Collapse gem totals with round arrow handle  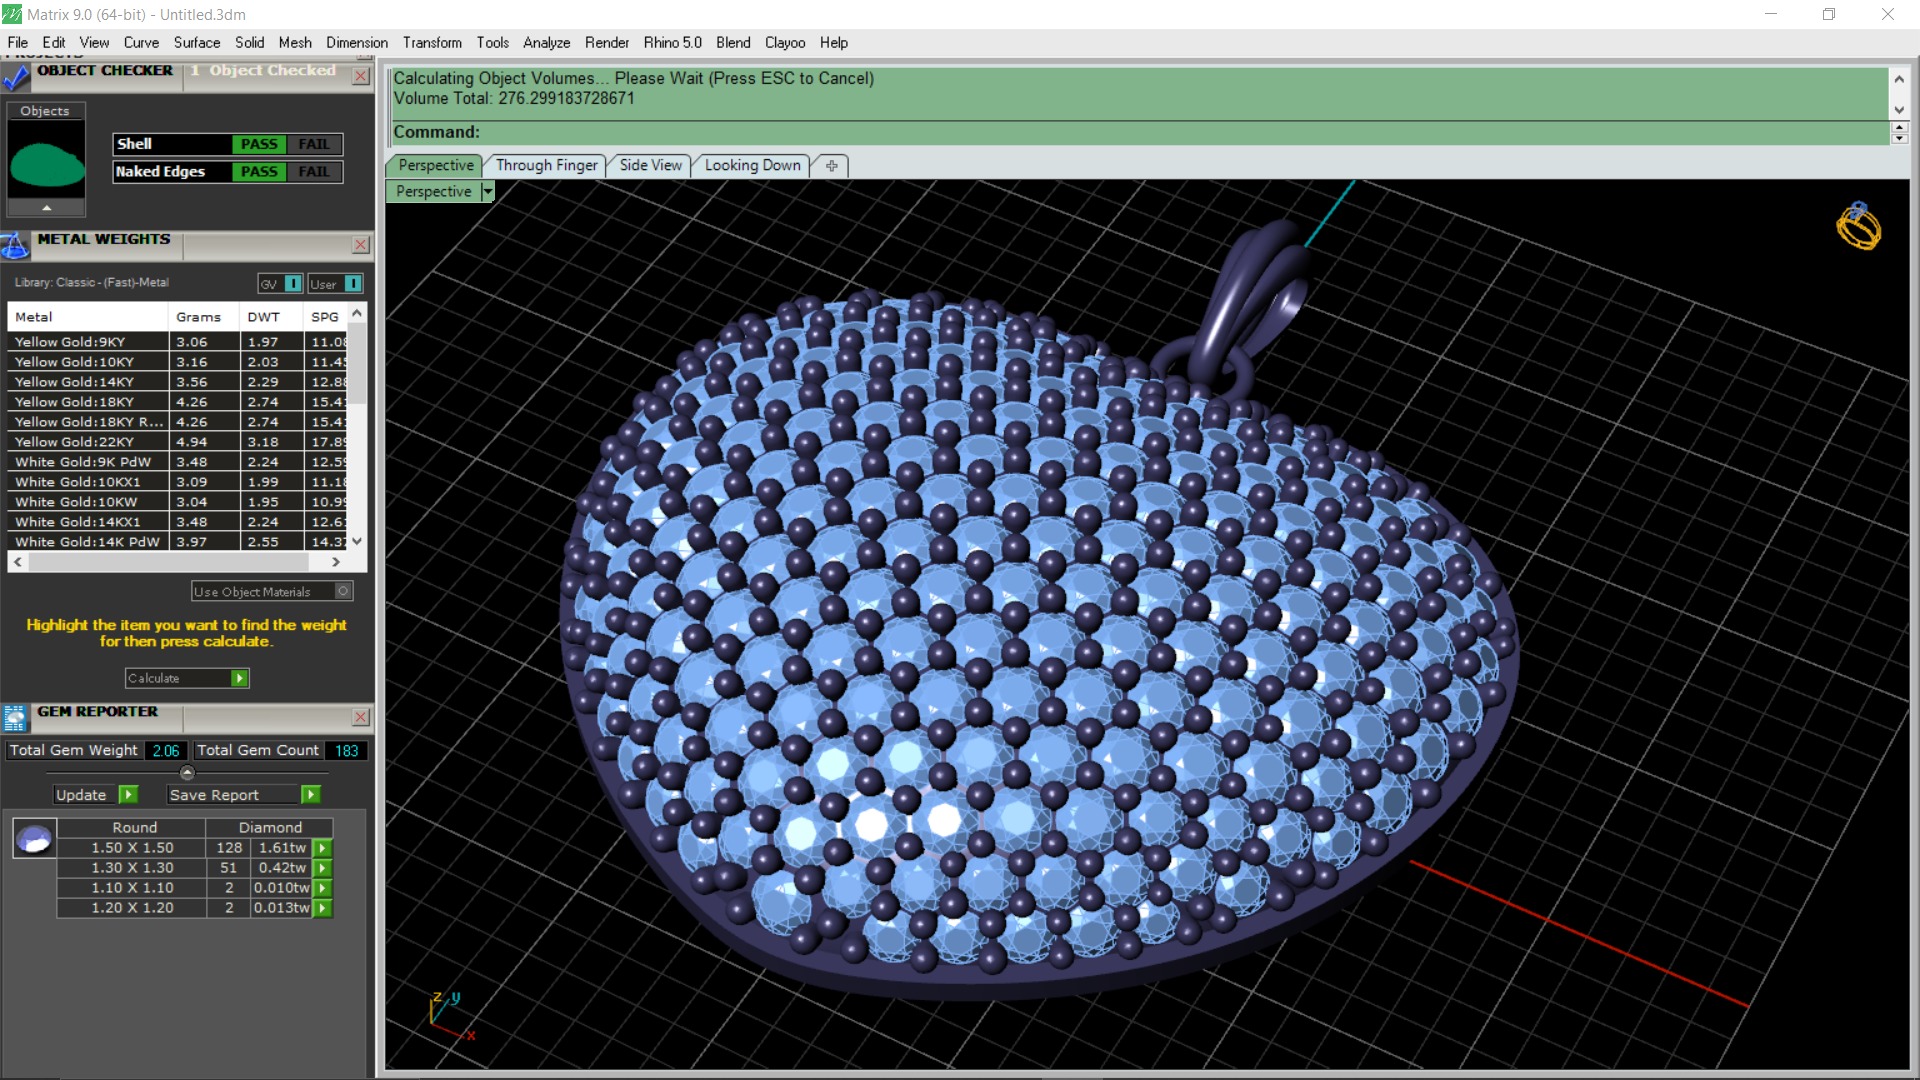pos(187,773)
